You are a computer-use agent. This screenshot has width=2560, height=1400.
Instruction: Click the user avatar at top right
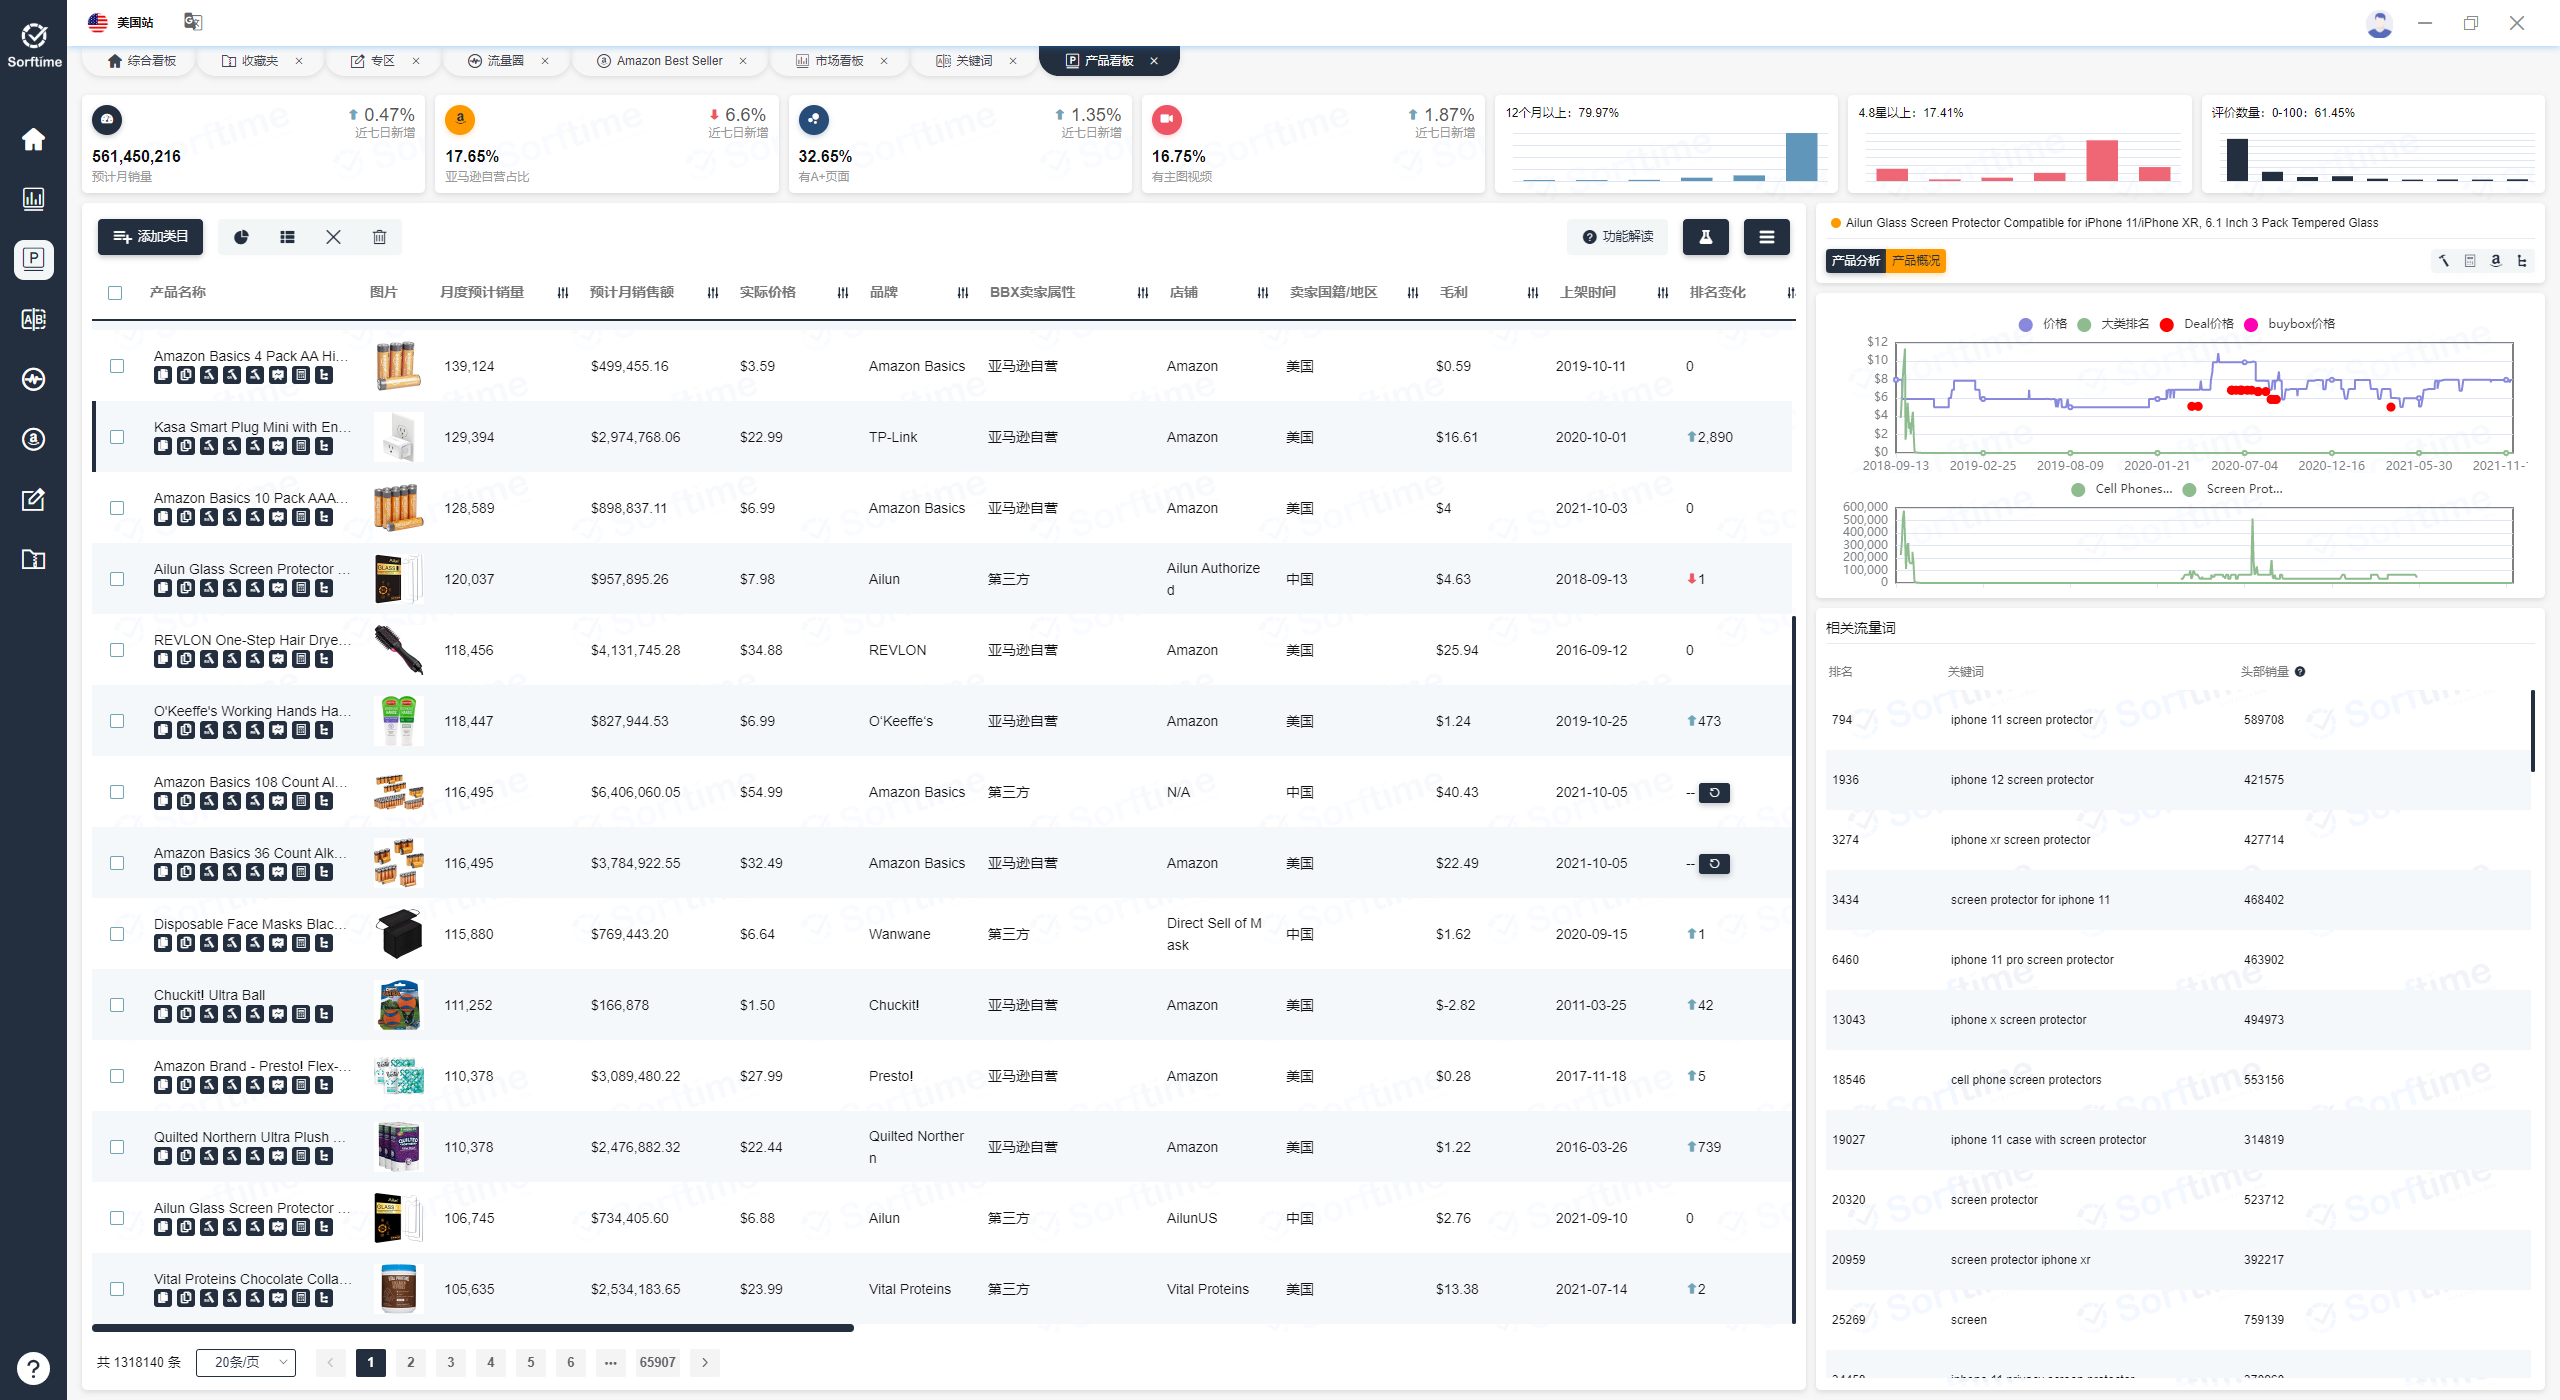[x=2379, y=23]
